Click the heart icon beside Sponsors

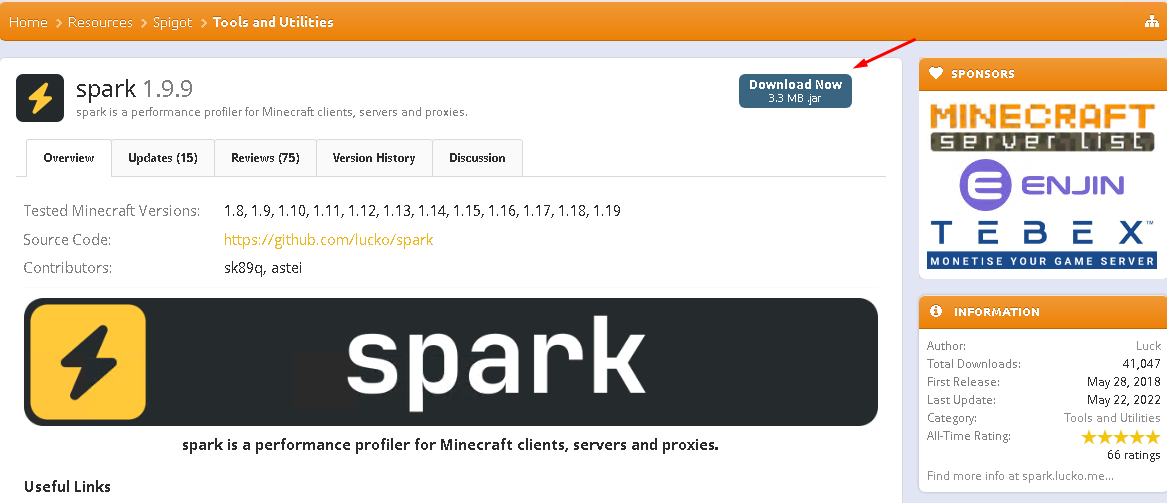pos(936,74)
